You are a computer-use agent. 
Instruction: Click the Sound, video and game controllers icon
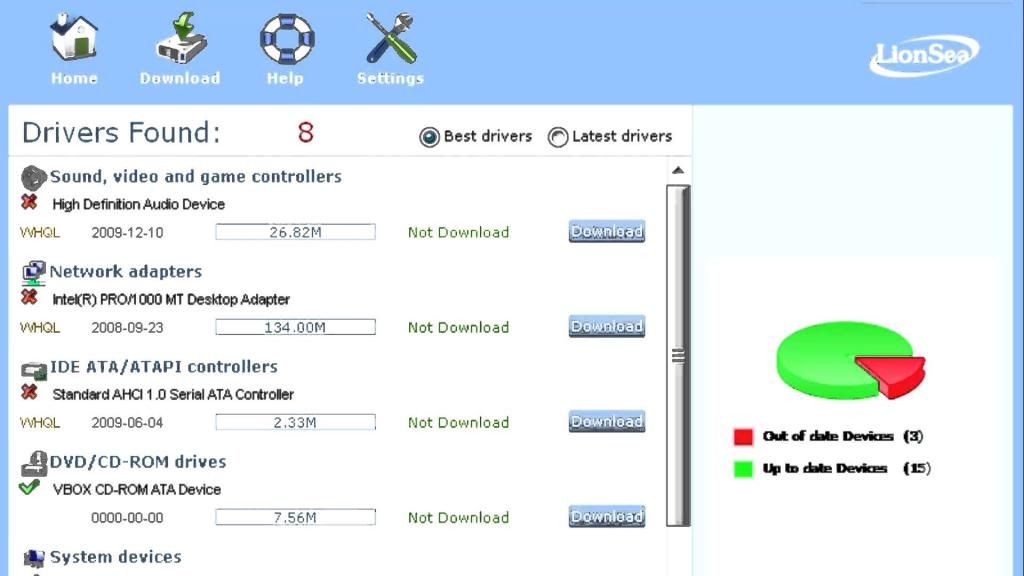(x=34, y=177)
